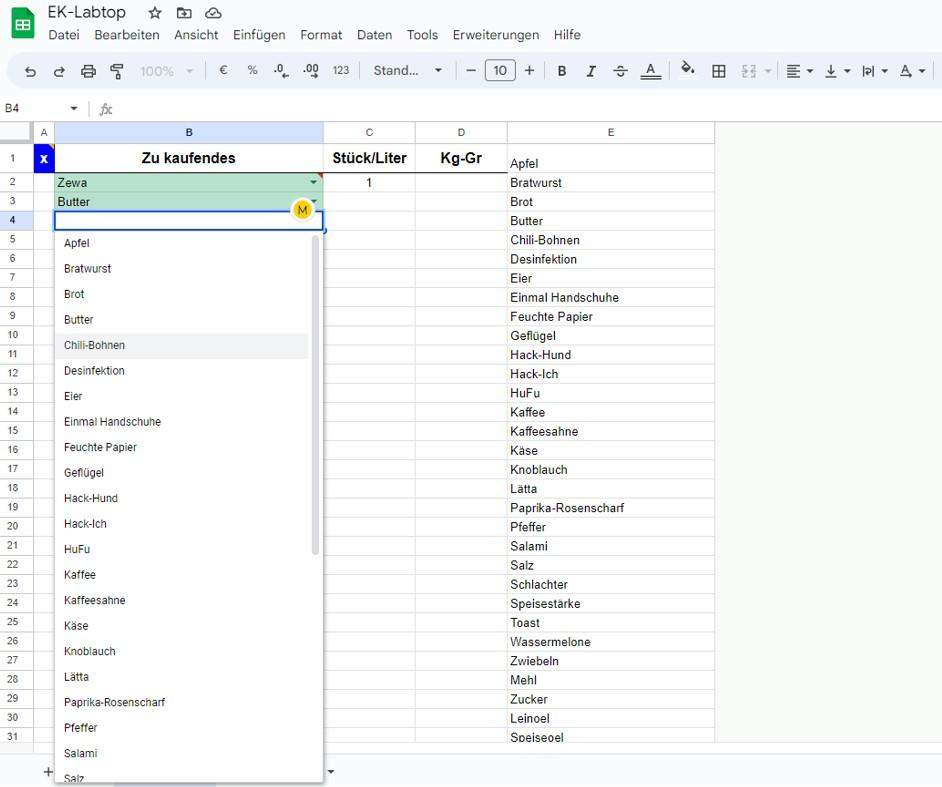Open the dropdown arrow in Zewa cell

point(313,183)
